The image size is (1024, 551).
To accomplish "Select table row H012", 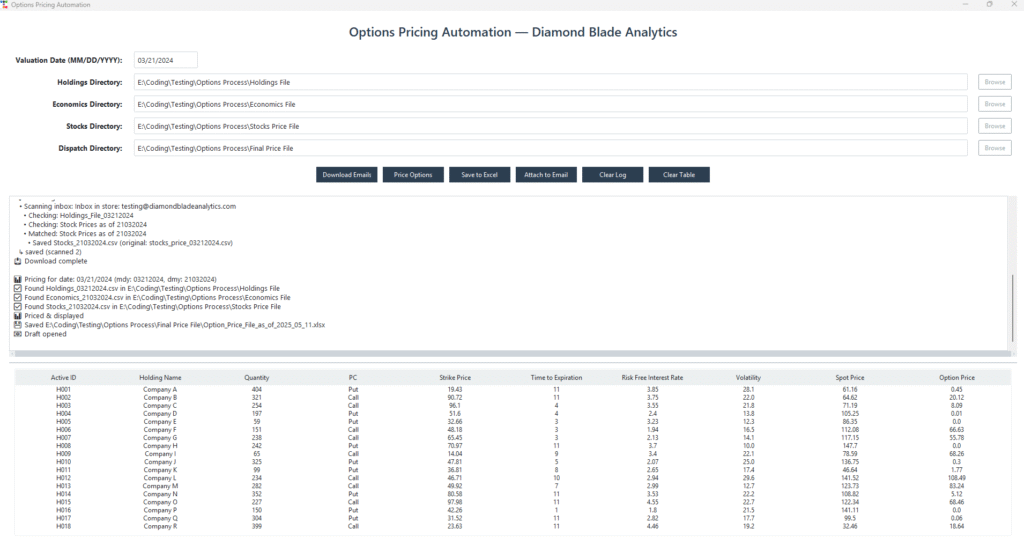I will pos(512,478).
